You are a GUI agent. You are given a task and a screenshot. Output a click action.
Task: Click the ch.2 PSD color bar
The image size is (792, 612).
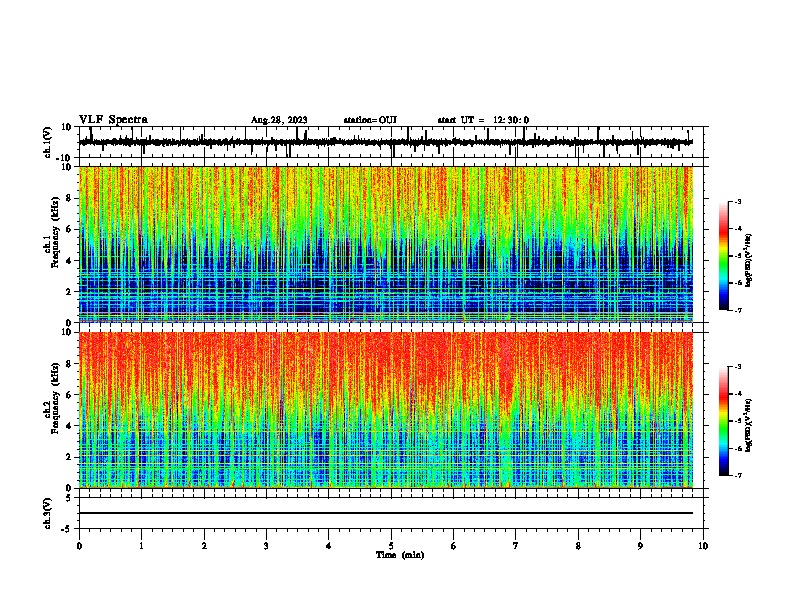click(x=724, y=421)
